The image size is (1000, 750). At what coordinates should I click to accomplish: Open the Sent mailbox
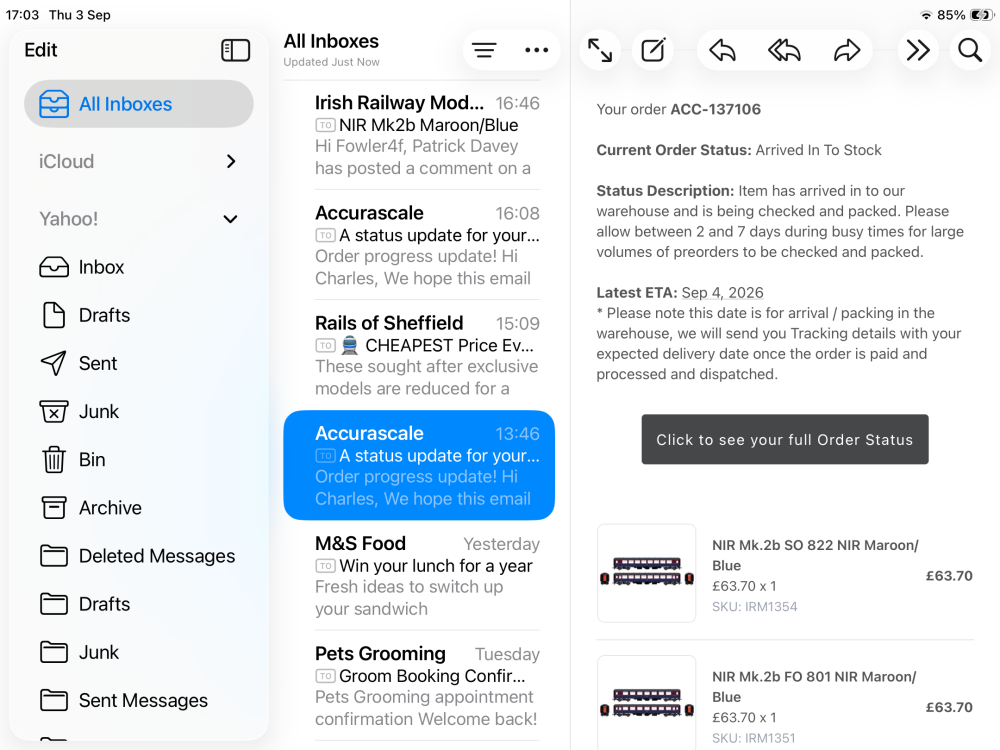pyautogui.click(x=138, y=363)
